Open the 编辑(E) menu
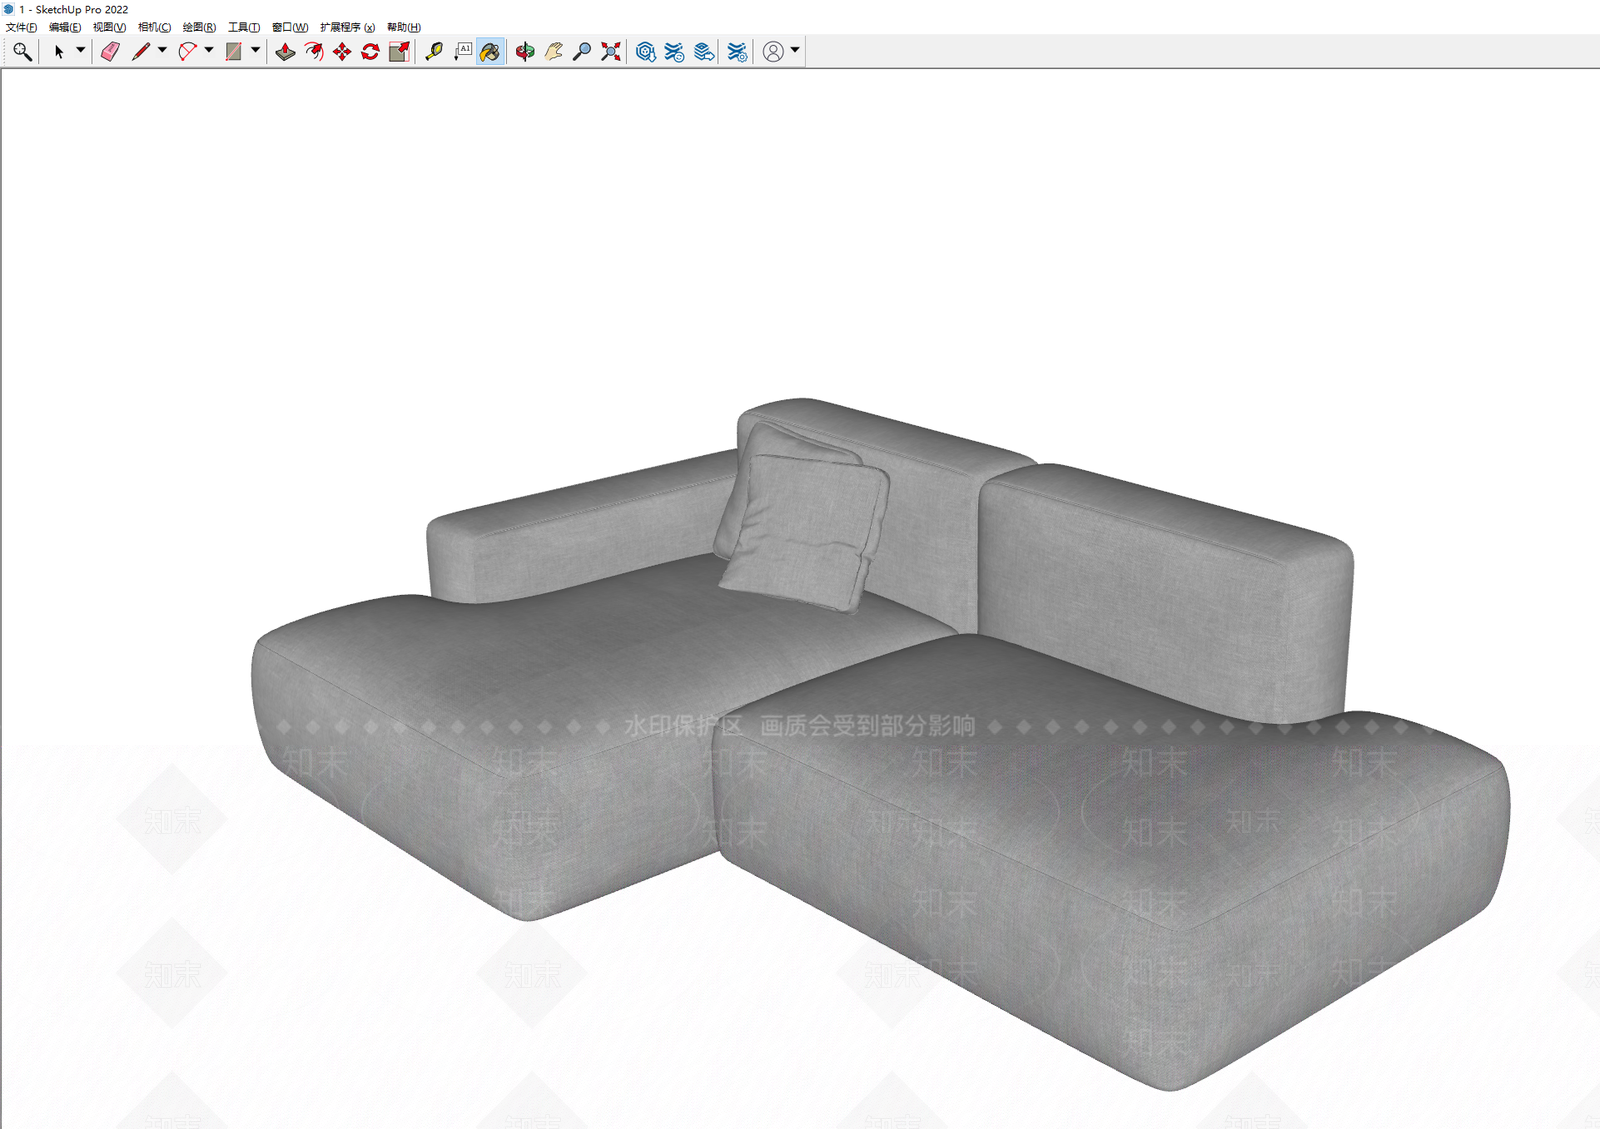This screenshot has width=1600, height=1129. (65, 27)
